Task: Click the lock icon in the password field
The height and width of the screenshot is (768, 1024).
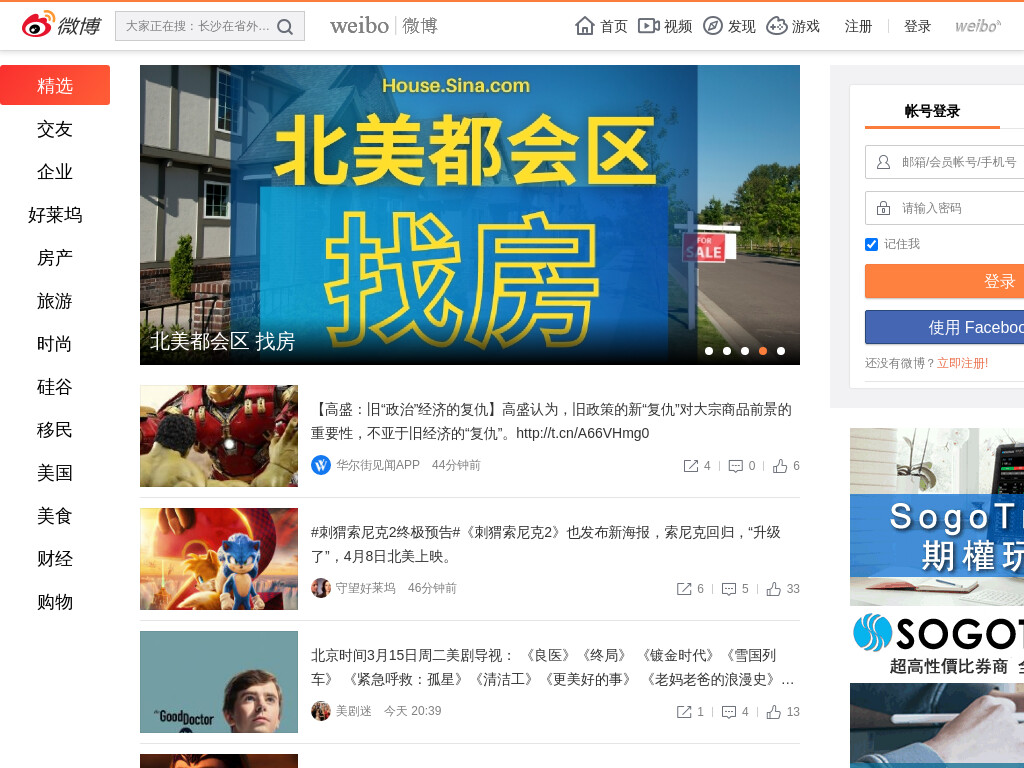Action: point(883,208)
